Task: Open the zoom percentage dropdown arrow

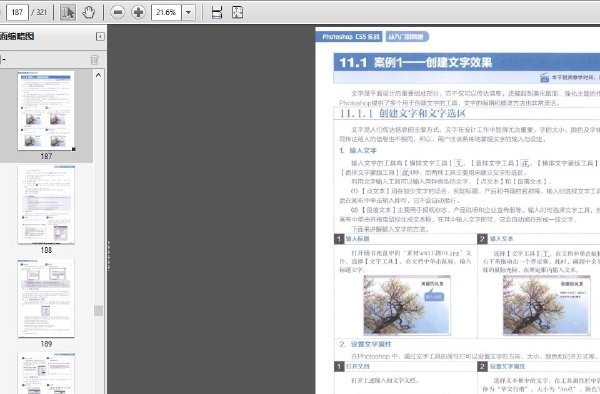Action: (x=188, y=12)
